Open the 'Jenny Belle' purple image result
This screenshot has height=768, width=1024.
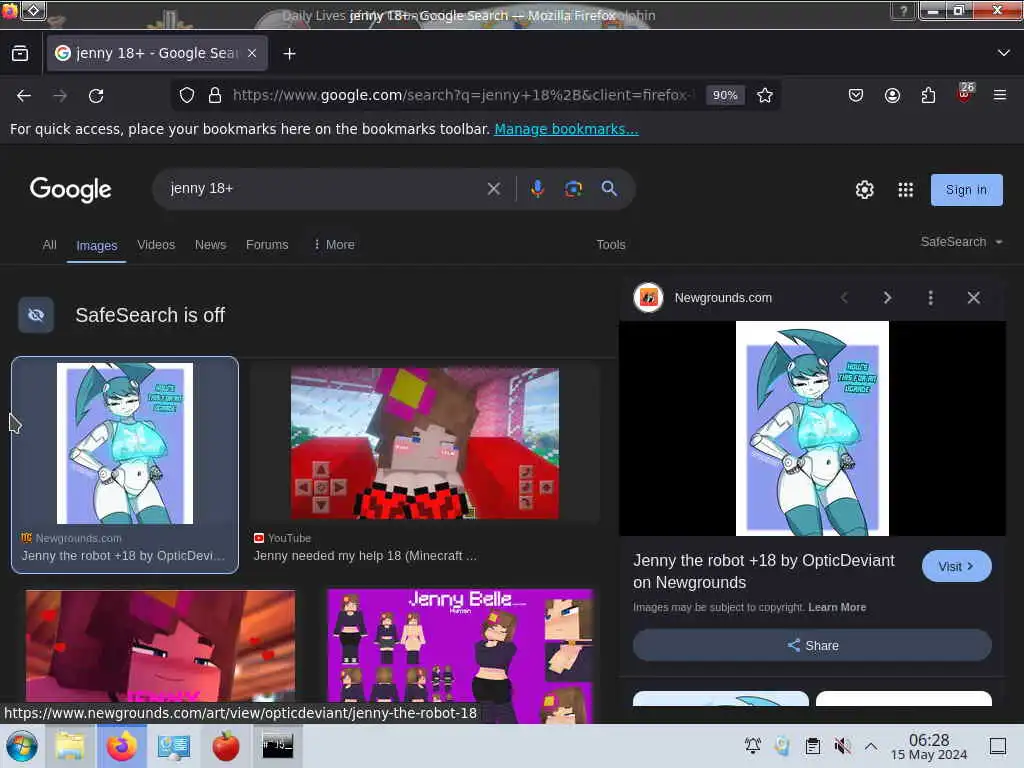(460, 655)
